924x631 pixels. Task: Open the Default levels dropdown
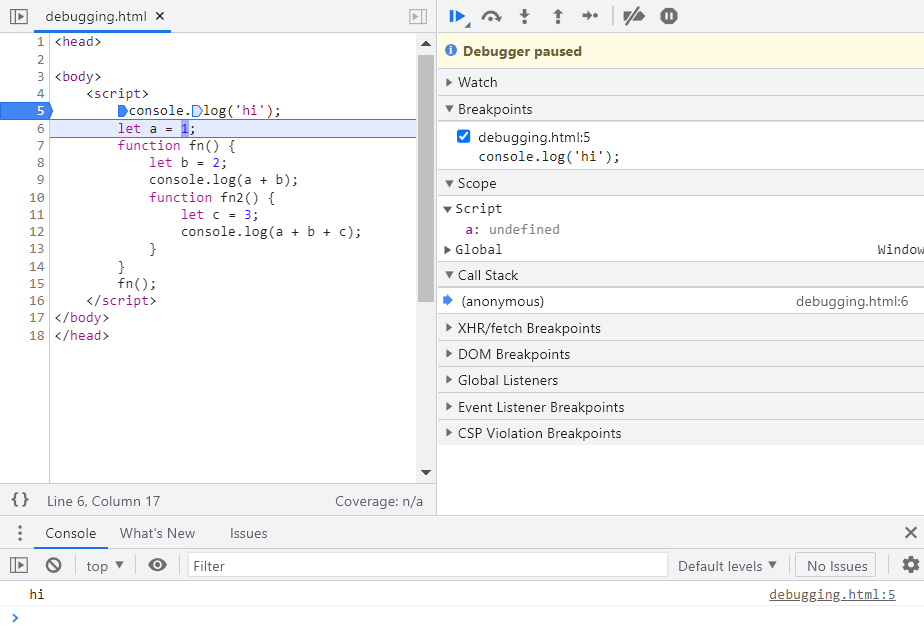(727, 566)
